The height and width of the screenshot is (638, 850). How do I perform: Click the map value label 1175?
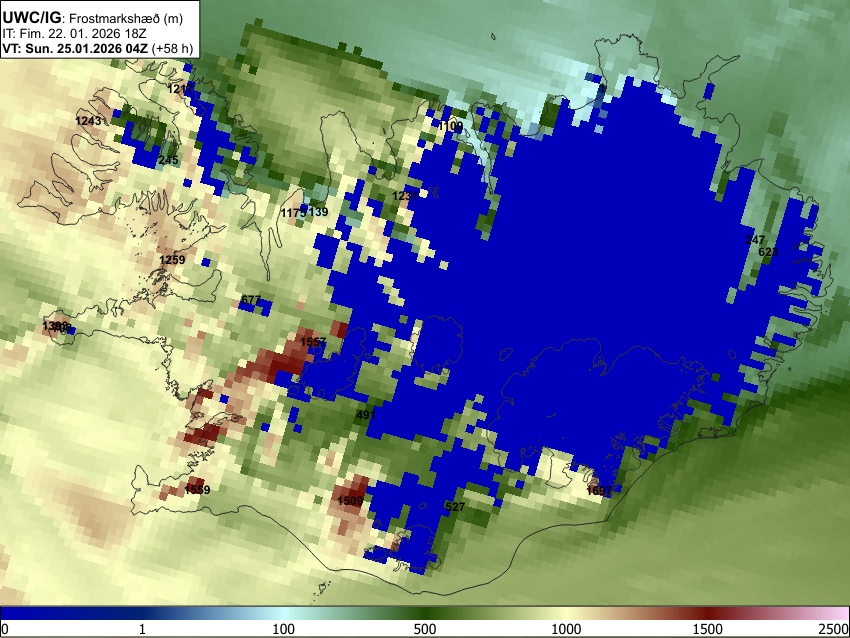point(293,212)
